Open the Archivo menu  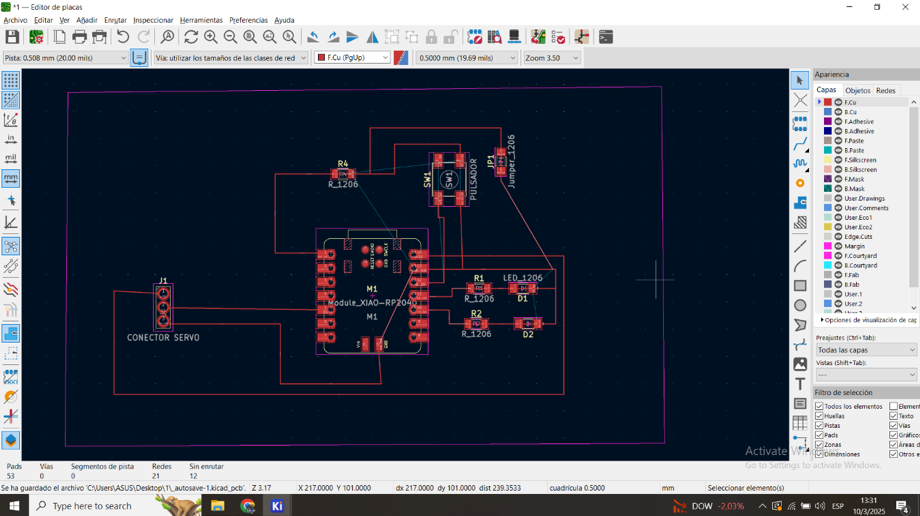[15, 20]
